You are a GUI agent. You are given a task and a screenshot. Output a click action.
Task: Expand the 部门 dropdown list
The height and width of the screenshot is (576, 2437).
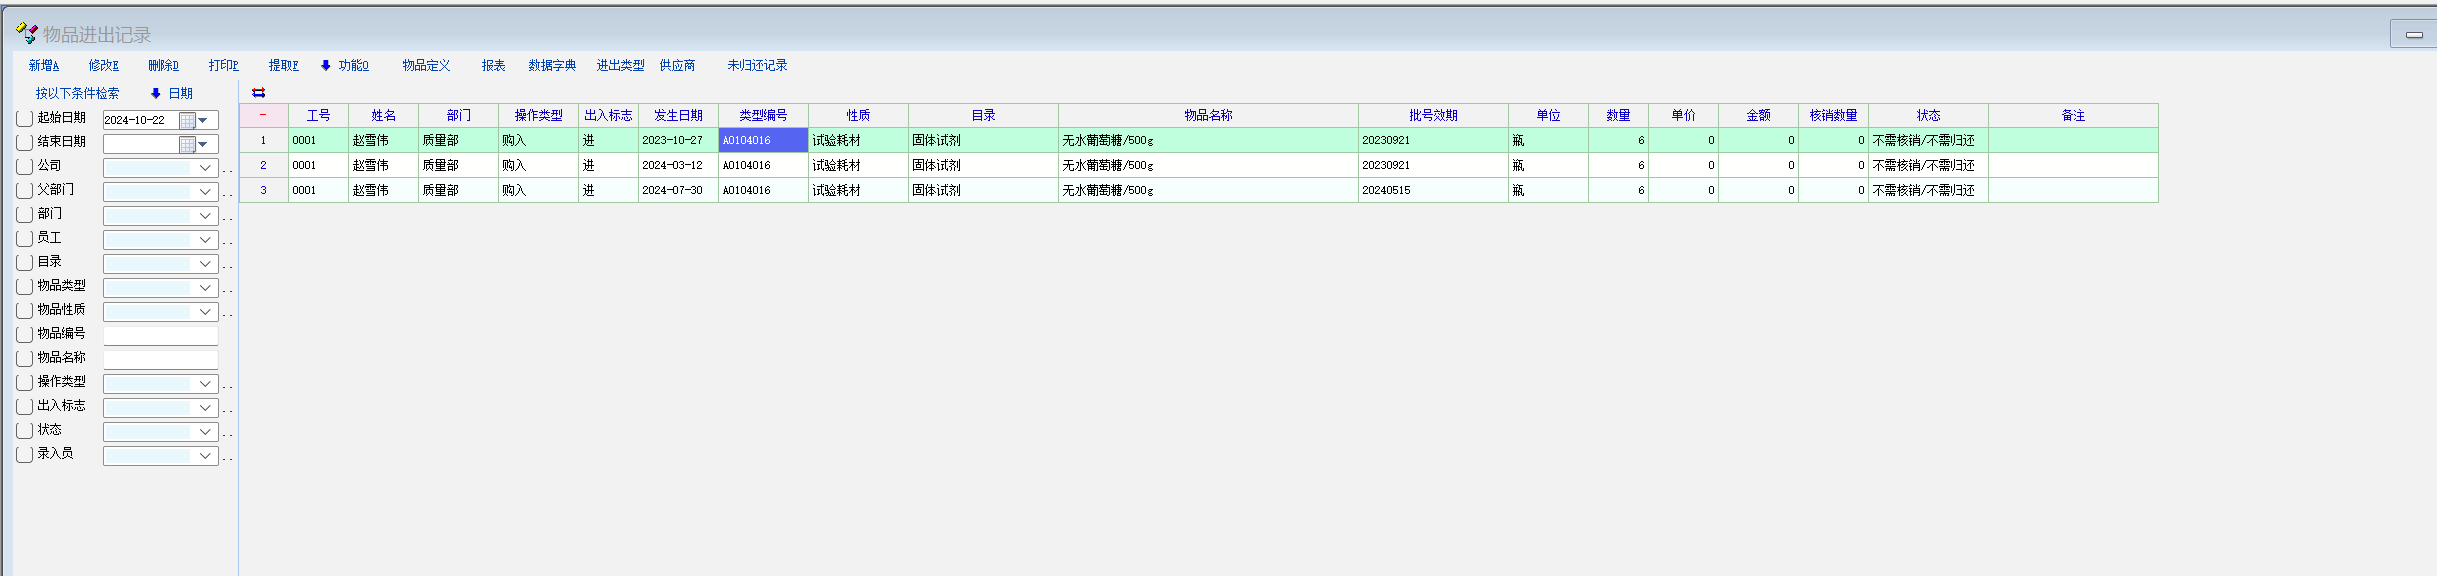pos(205,216)
